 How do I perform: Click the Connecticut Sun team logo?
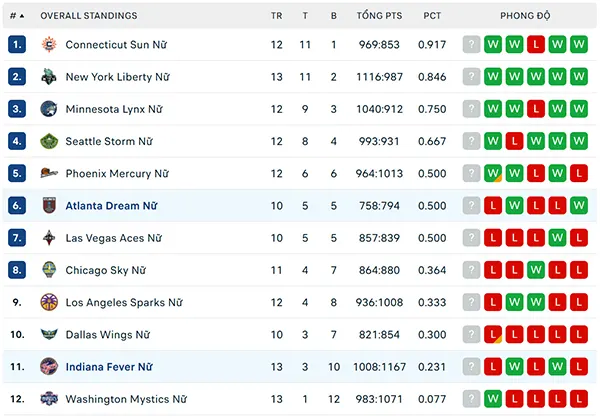(49, 44)
